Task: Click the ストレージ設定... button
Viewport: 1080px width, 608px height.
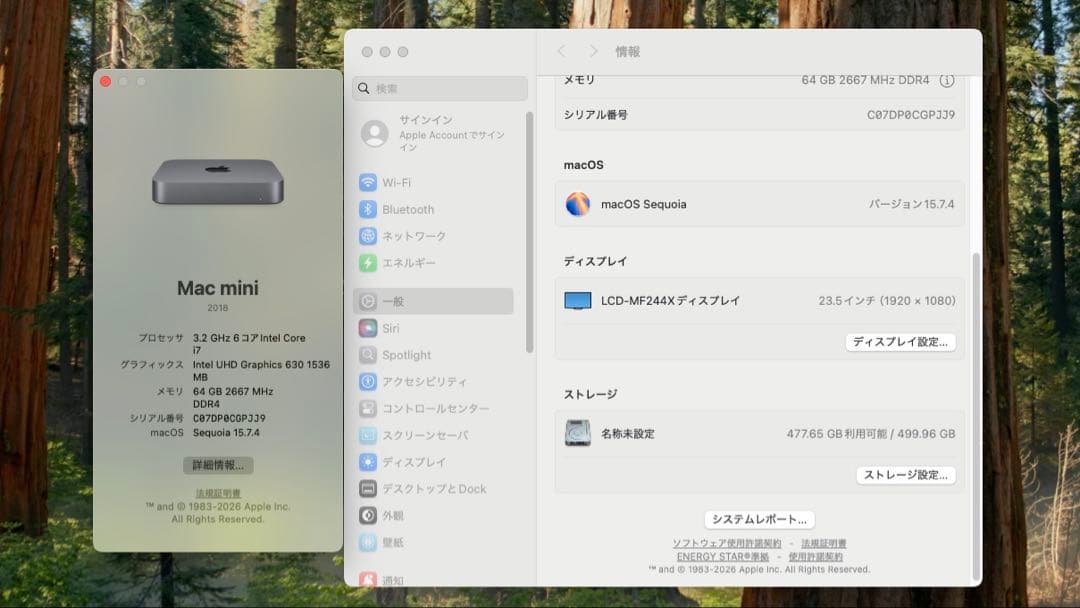Action: pos(906,475)
